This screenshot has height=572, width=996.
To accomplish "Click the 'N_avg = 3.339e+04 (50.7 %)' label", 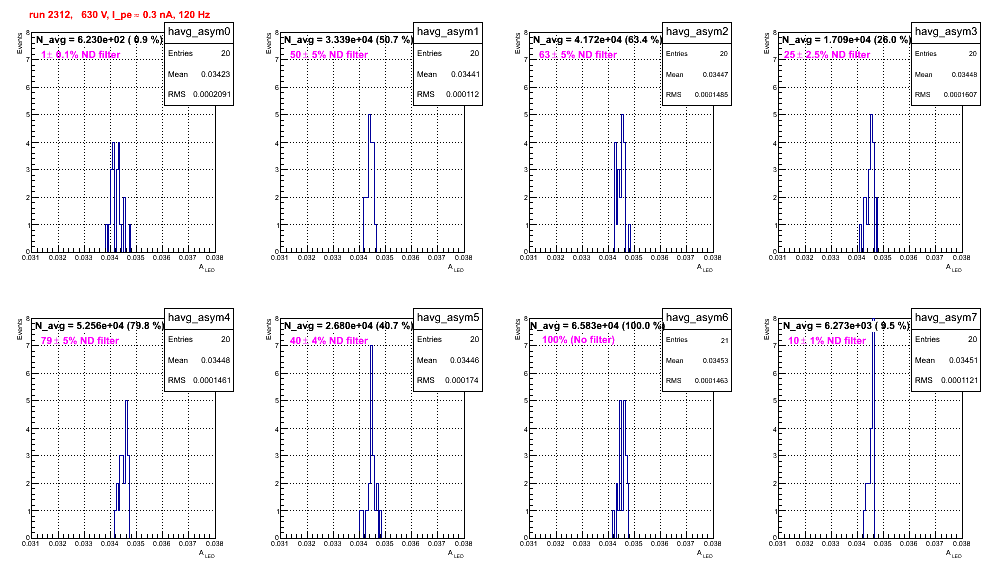I will click(x=349, y=40).
